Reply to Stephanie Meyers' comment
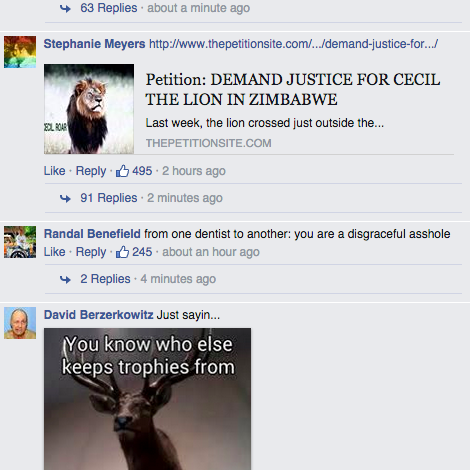 coord(91,171)
